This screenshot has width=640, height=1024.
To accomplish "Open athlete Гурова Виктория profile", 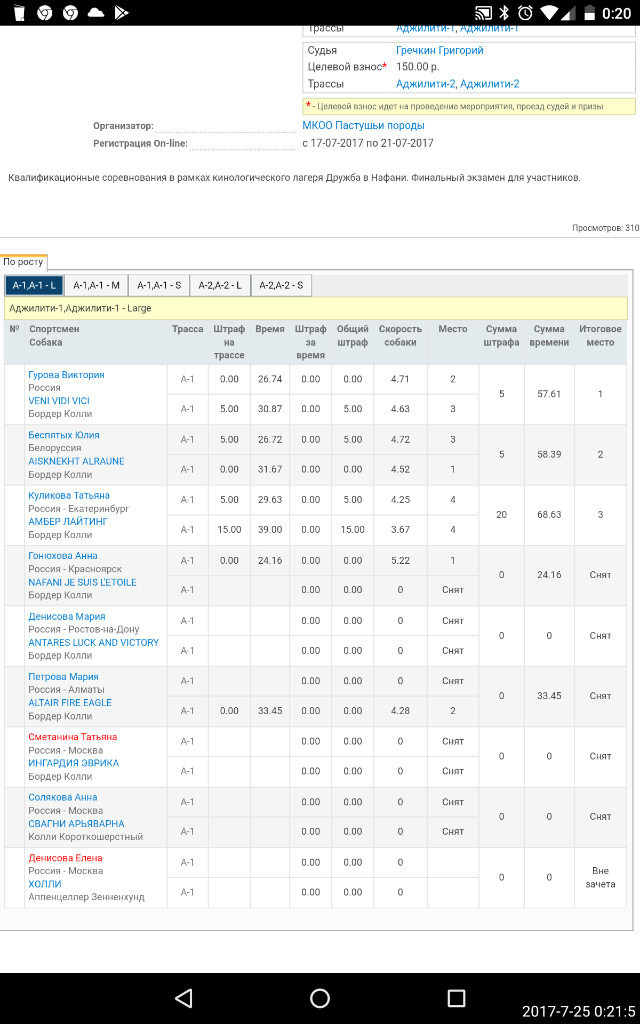I will [x=66, y=375].
